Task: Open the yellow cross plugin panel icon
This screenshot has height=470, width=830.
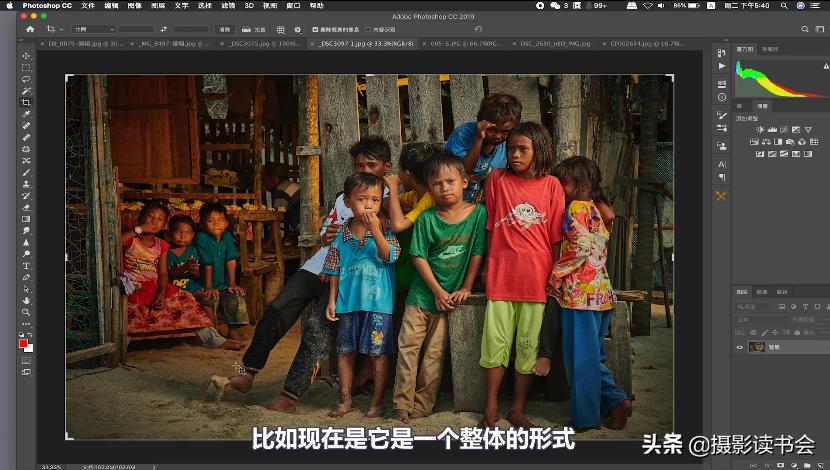Action: 721,196
